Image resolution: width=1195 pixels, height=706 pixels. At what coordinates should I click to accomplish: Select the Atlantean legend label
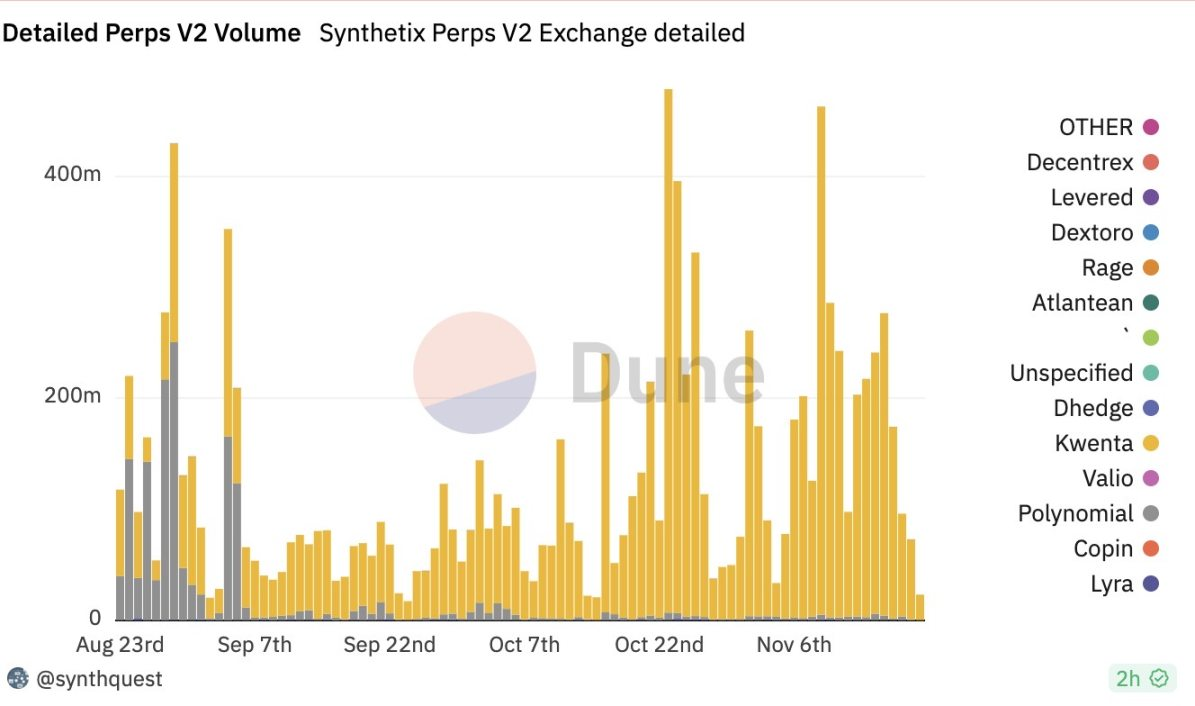pyautogui.click(x=1082, y=303)
